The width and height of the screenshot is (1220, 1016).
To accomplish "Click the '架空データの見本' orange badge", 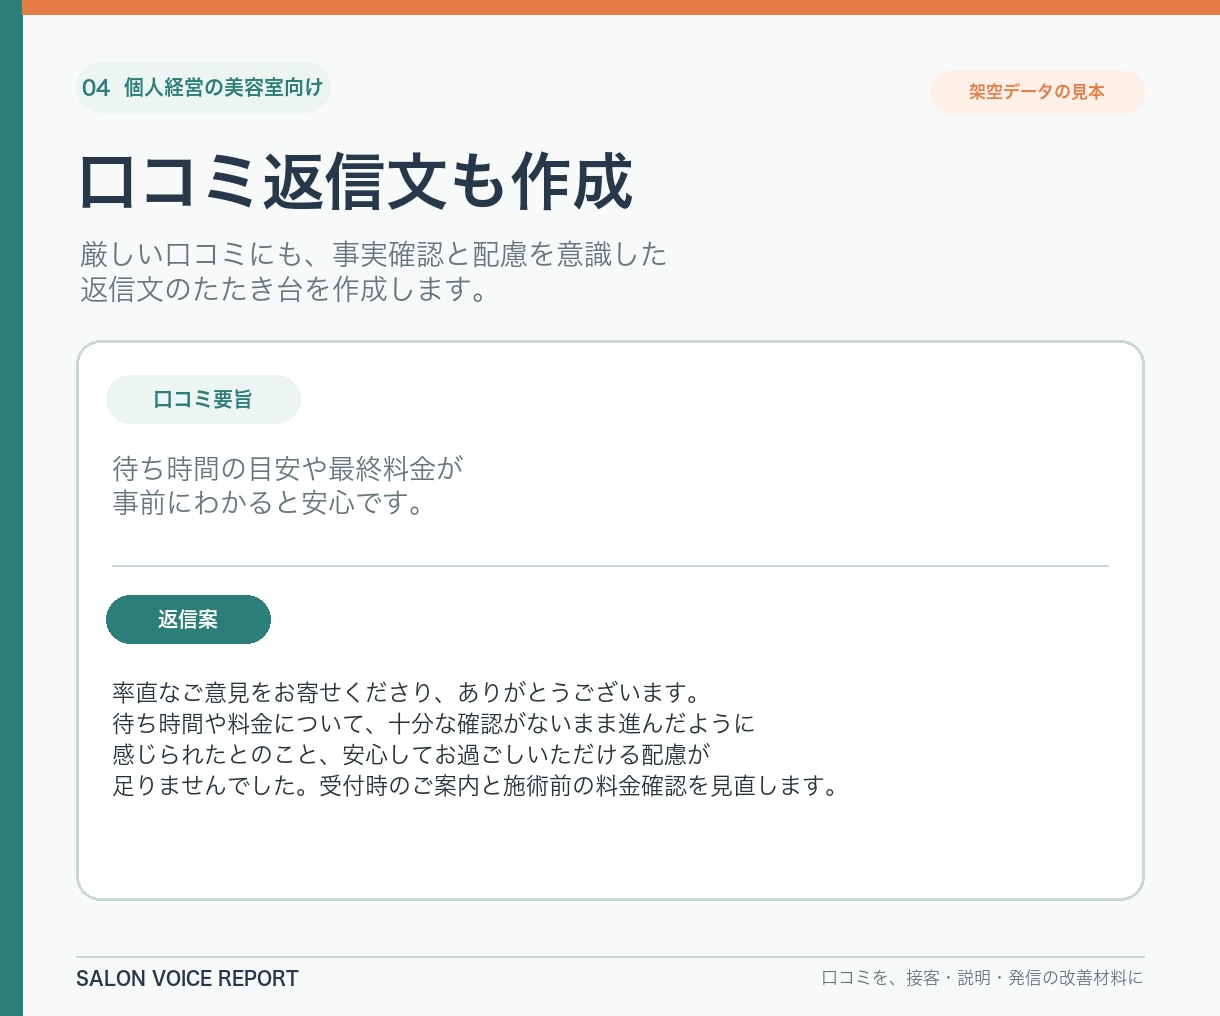I will coord(1037,92).
